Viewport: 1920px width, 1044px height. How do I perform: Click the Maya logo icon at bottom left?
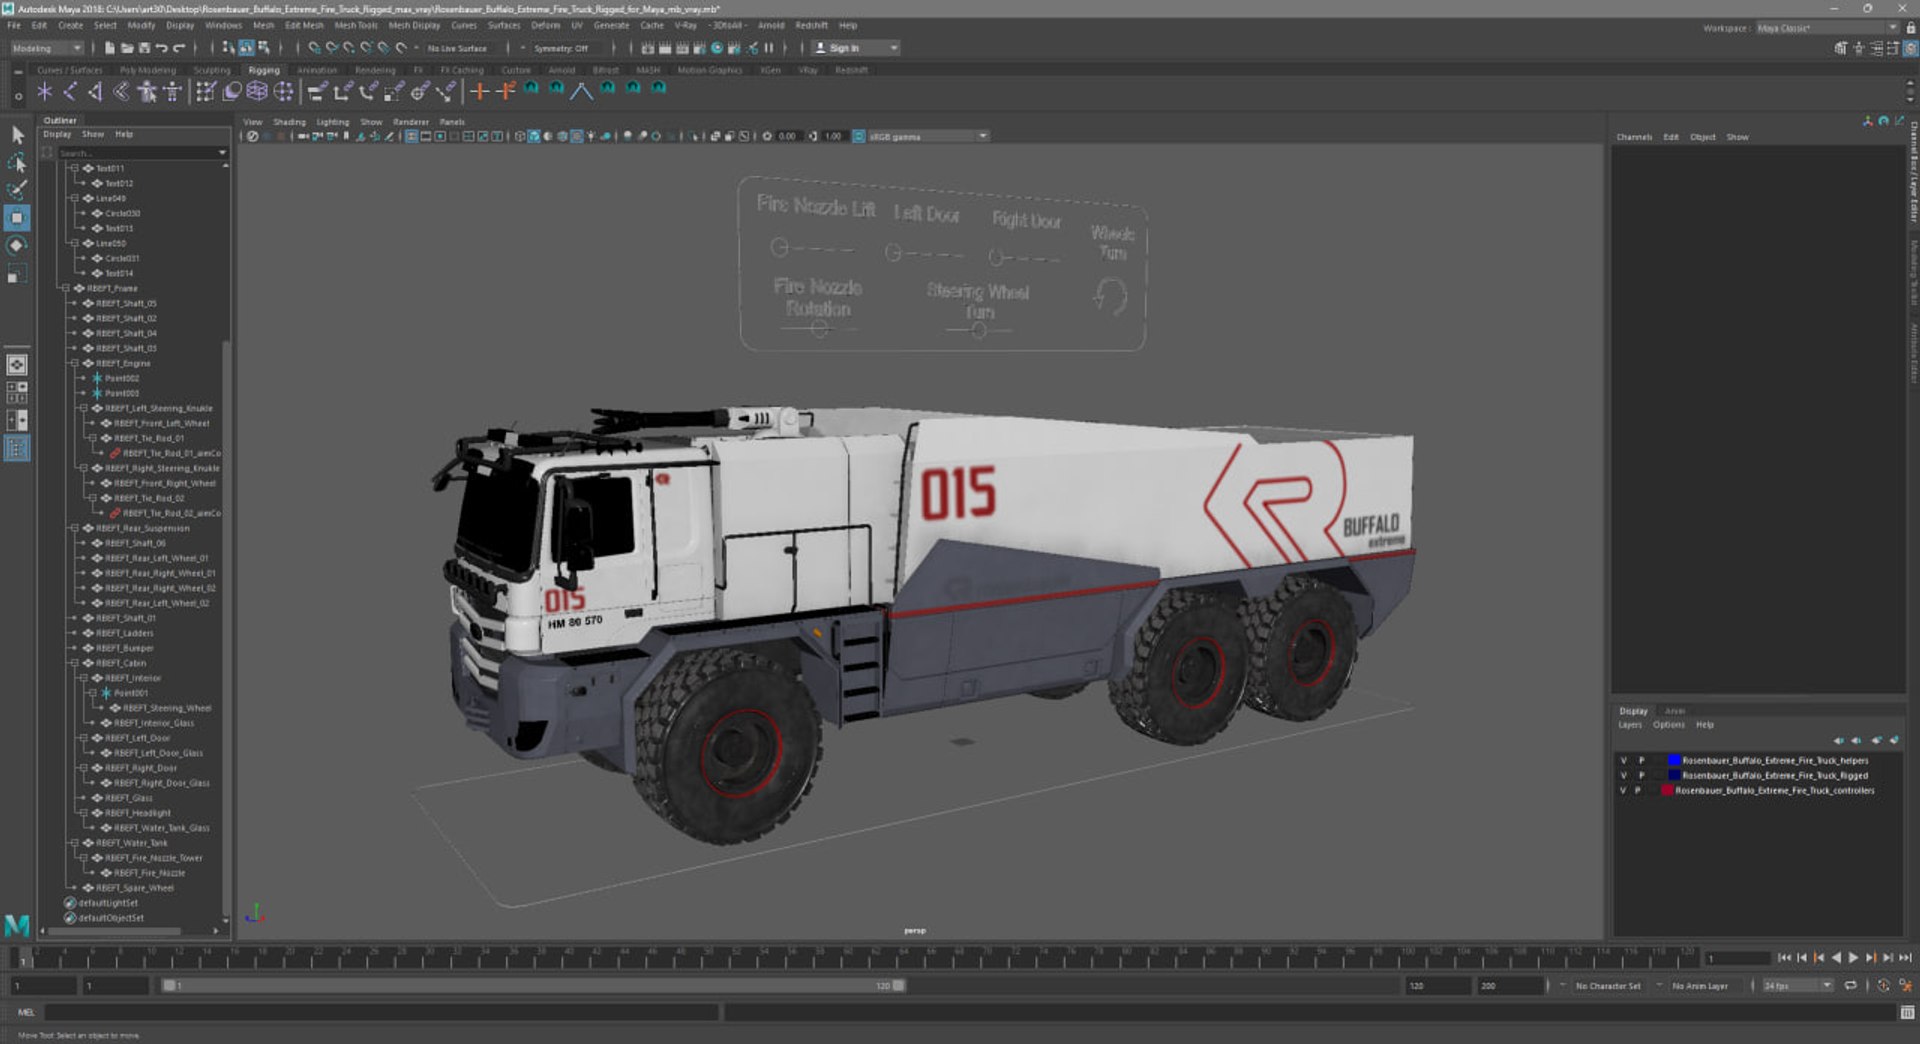(x=17, y=925)
